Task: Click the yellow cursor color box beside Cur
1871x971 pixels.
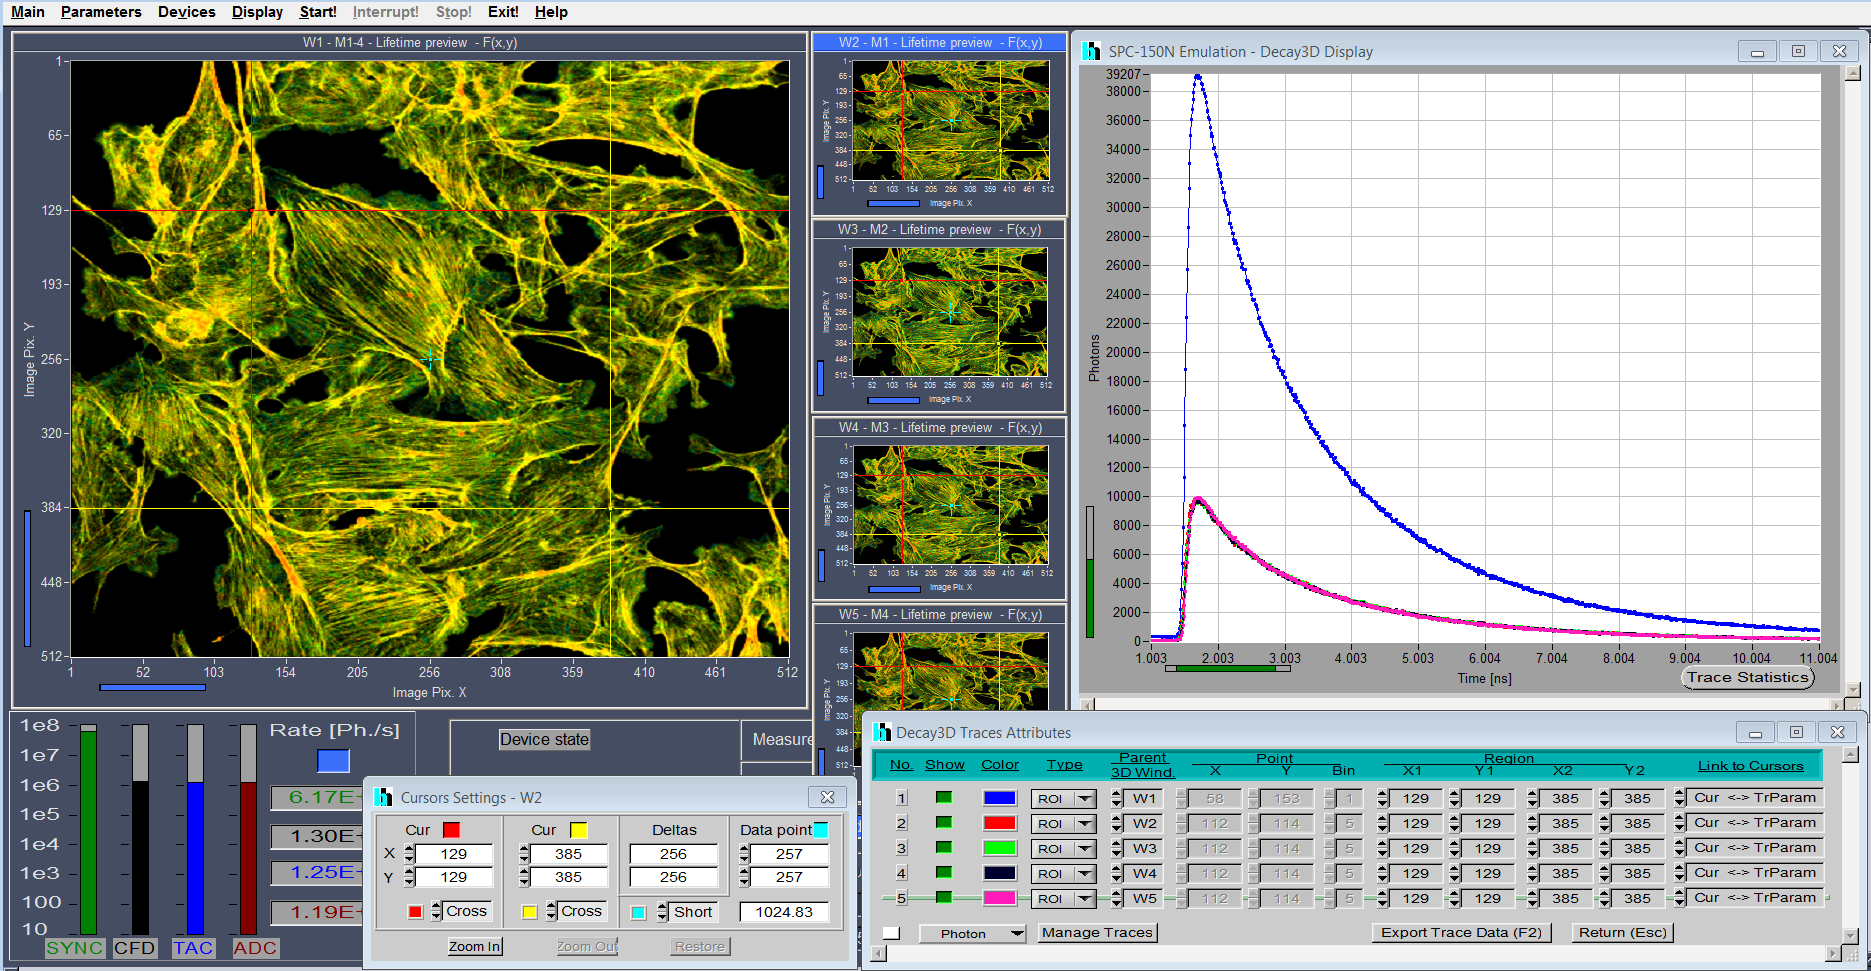Action: [578, 830]
